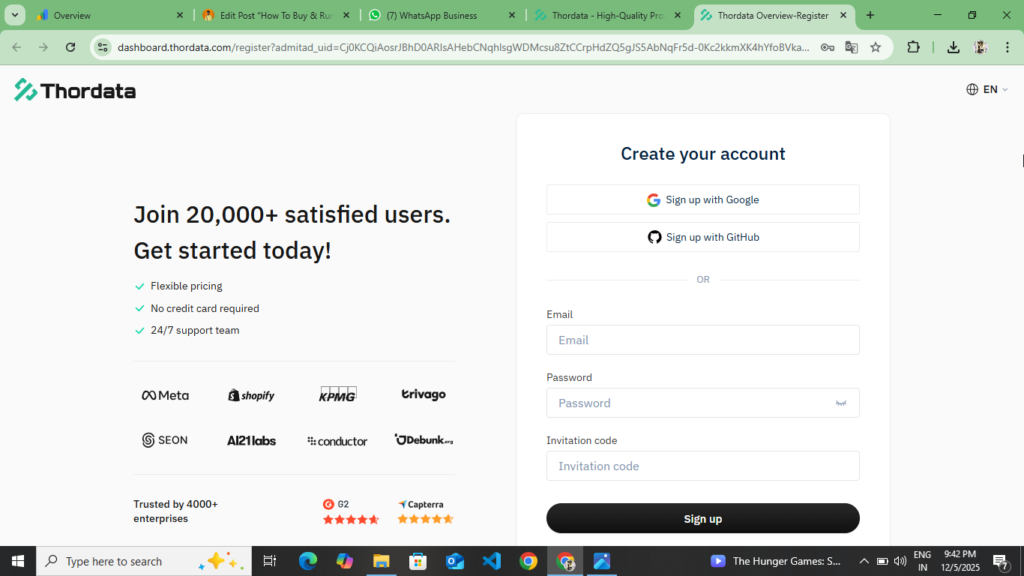Reload the page with refresh icon
The image size is (1024, 576).
[69, 47]
